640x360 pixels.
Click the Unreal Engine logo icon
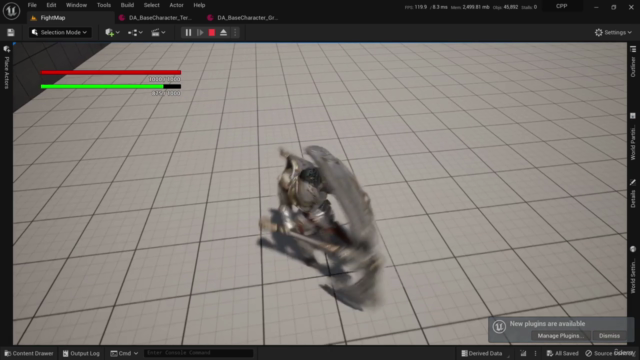click(x=11, y=11)
